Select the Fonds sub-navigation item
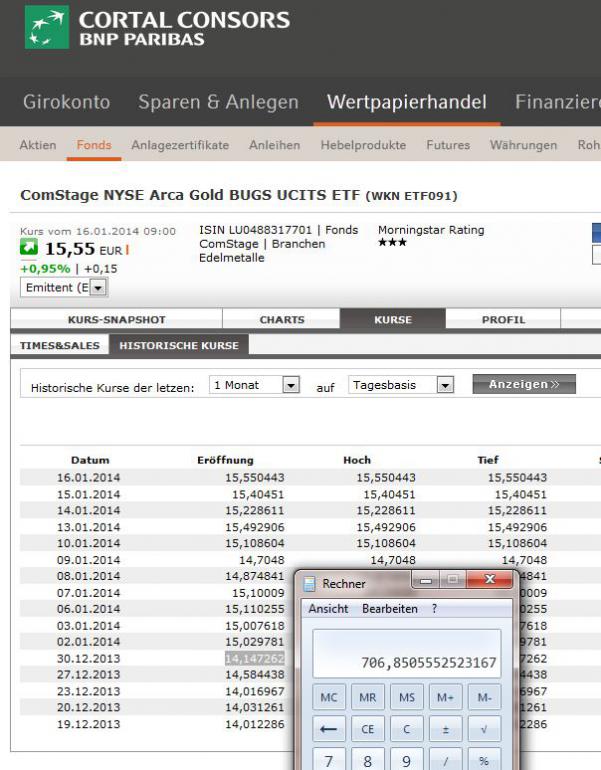The image size is (601, 770). 94,145
